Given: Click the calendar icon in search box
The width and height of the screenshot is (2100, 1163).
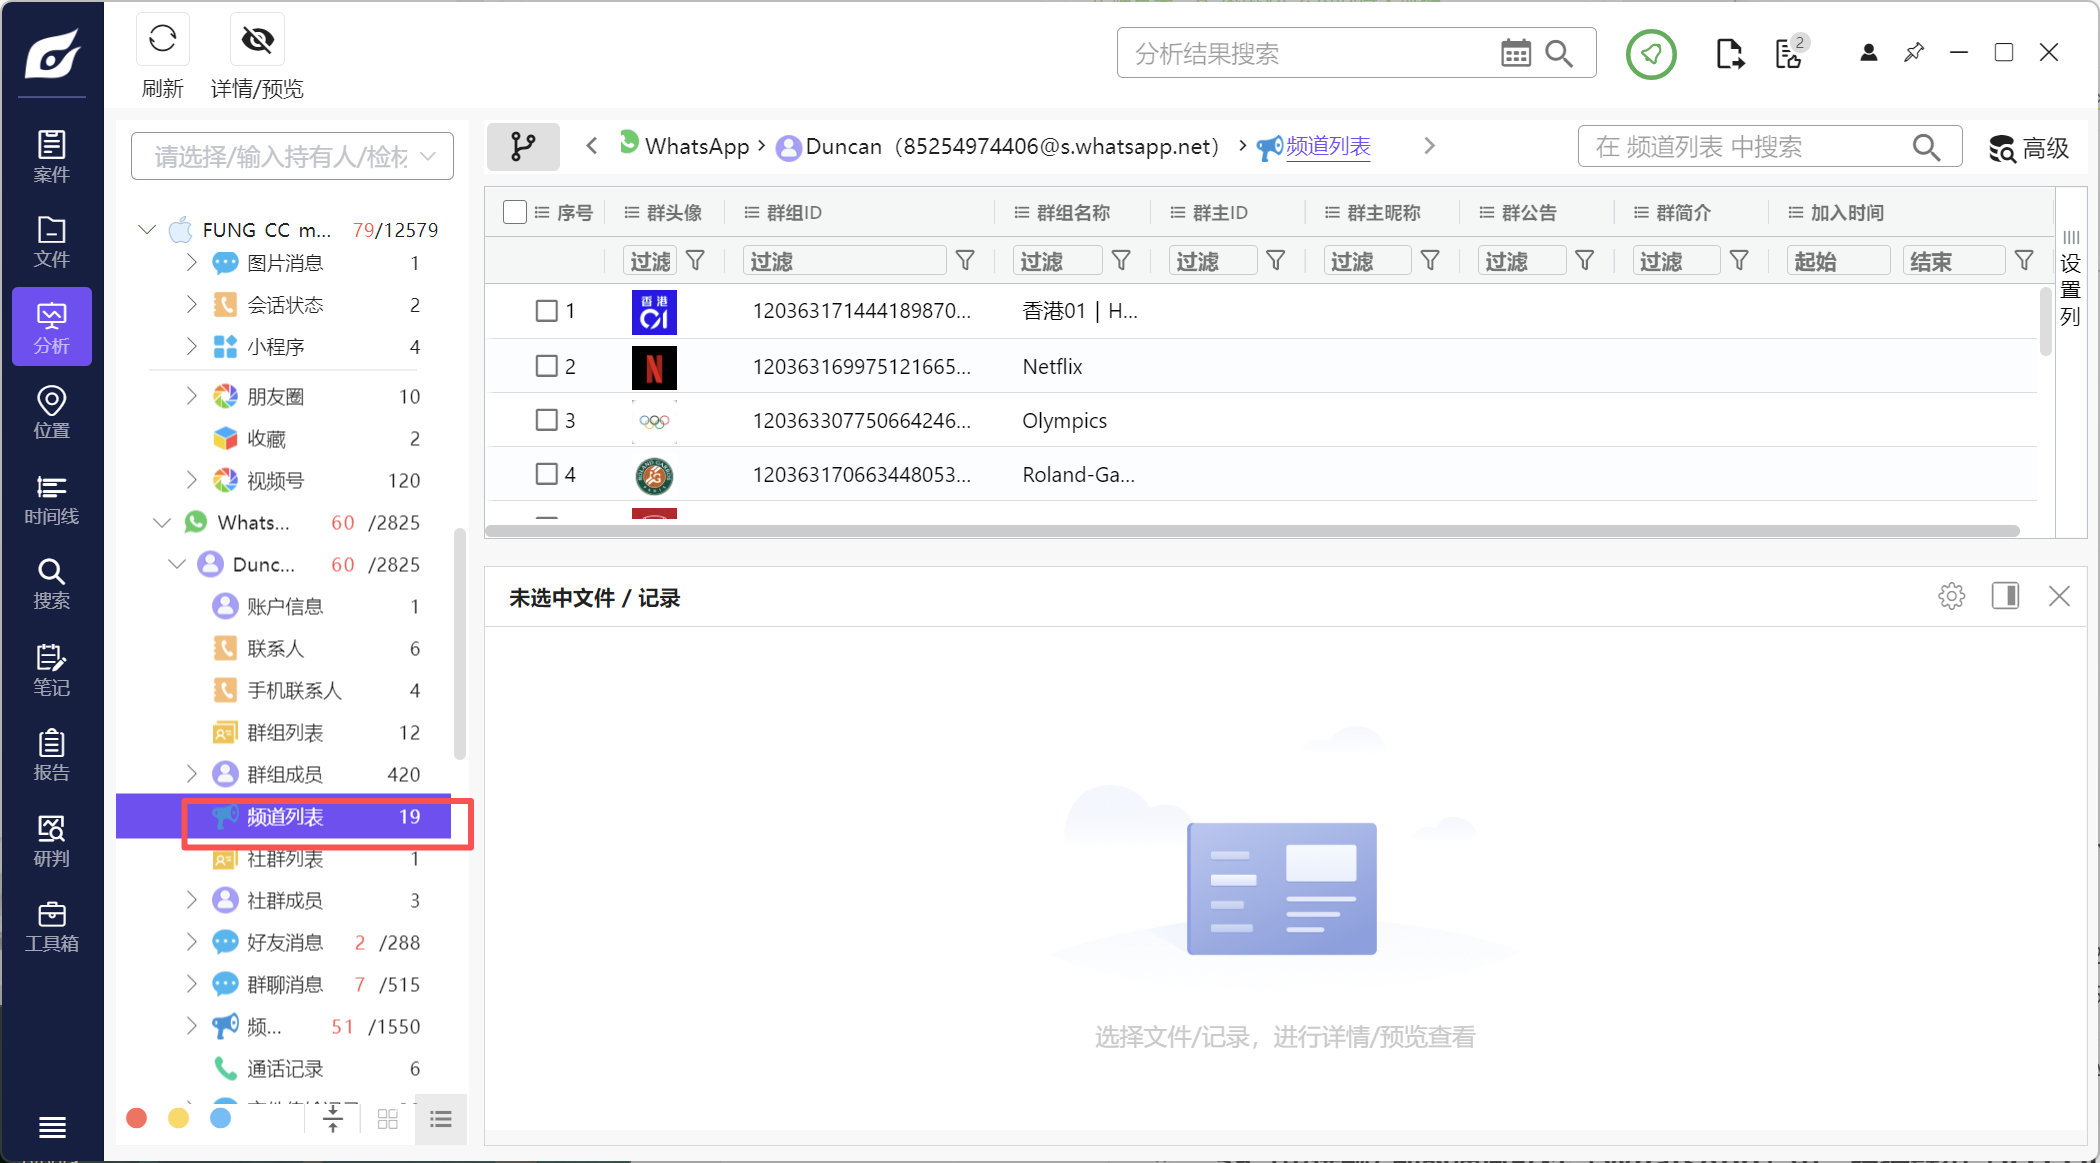Looking at the screenshot, I should tap(1515, 53).
